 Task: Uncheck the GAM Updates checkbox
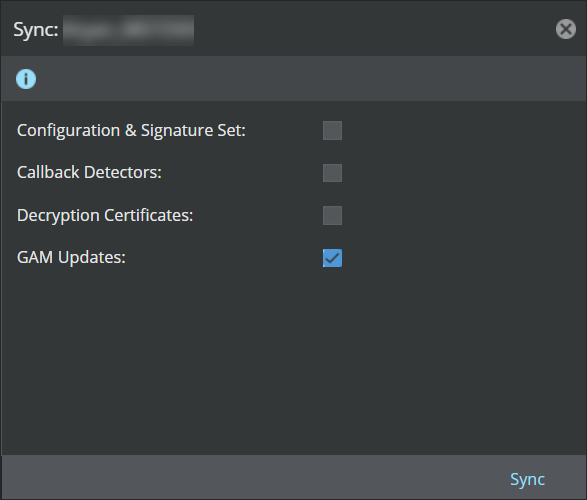pos(332,258)
